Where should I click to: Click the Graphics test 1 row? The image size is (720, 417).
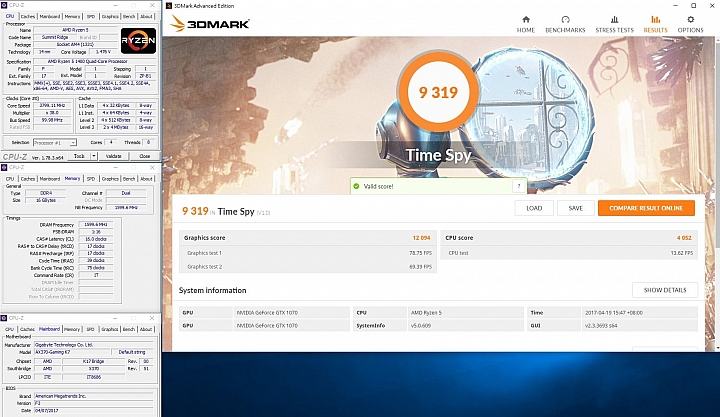pos(308,253)
